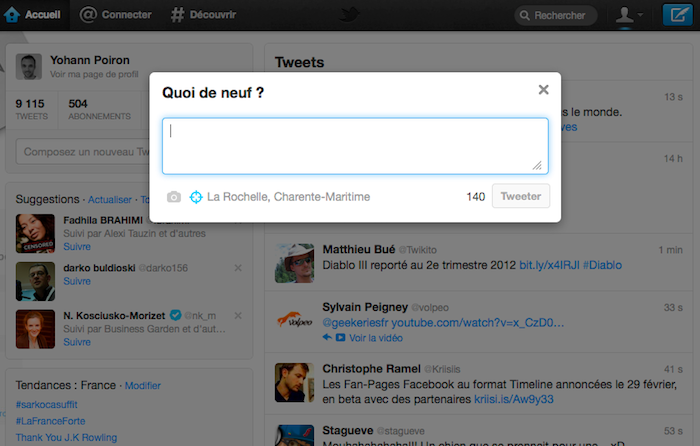The image size is (700, 446).
Task: Open the 9 115 Tweets count
Action: (31, 109)
